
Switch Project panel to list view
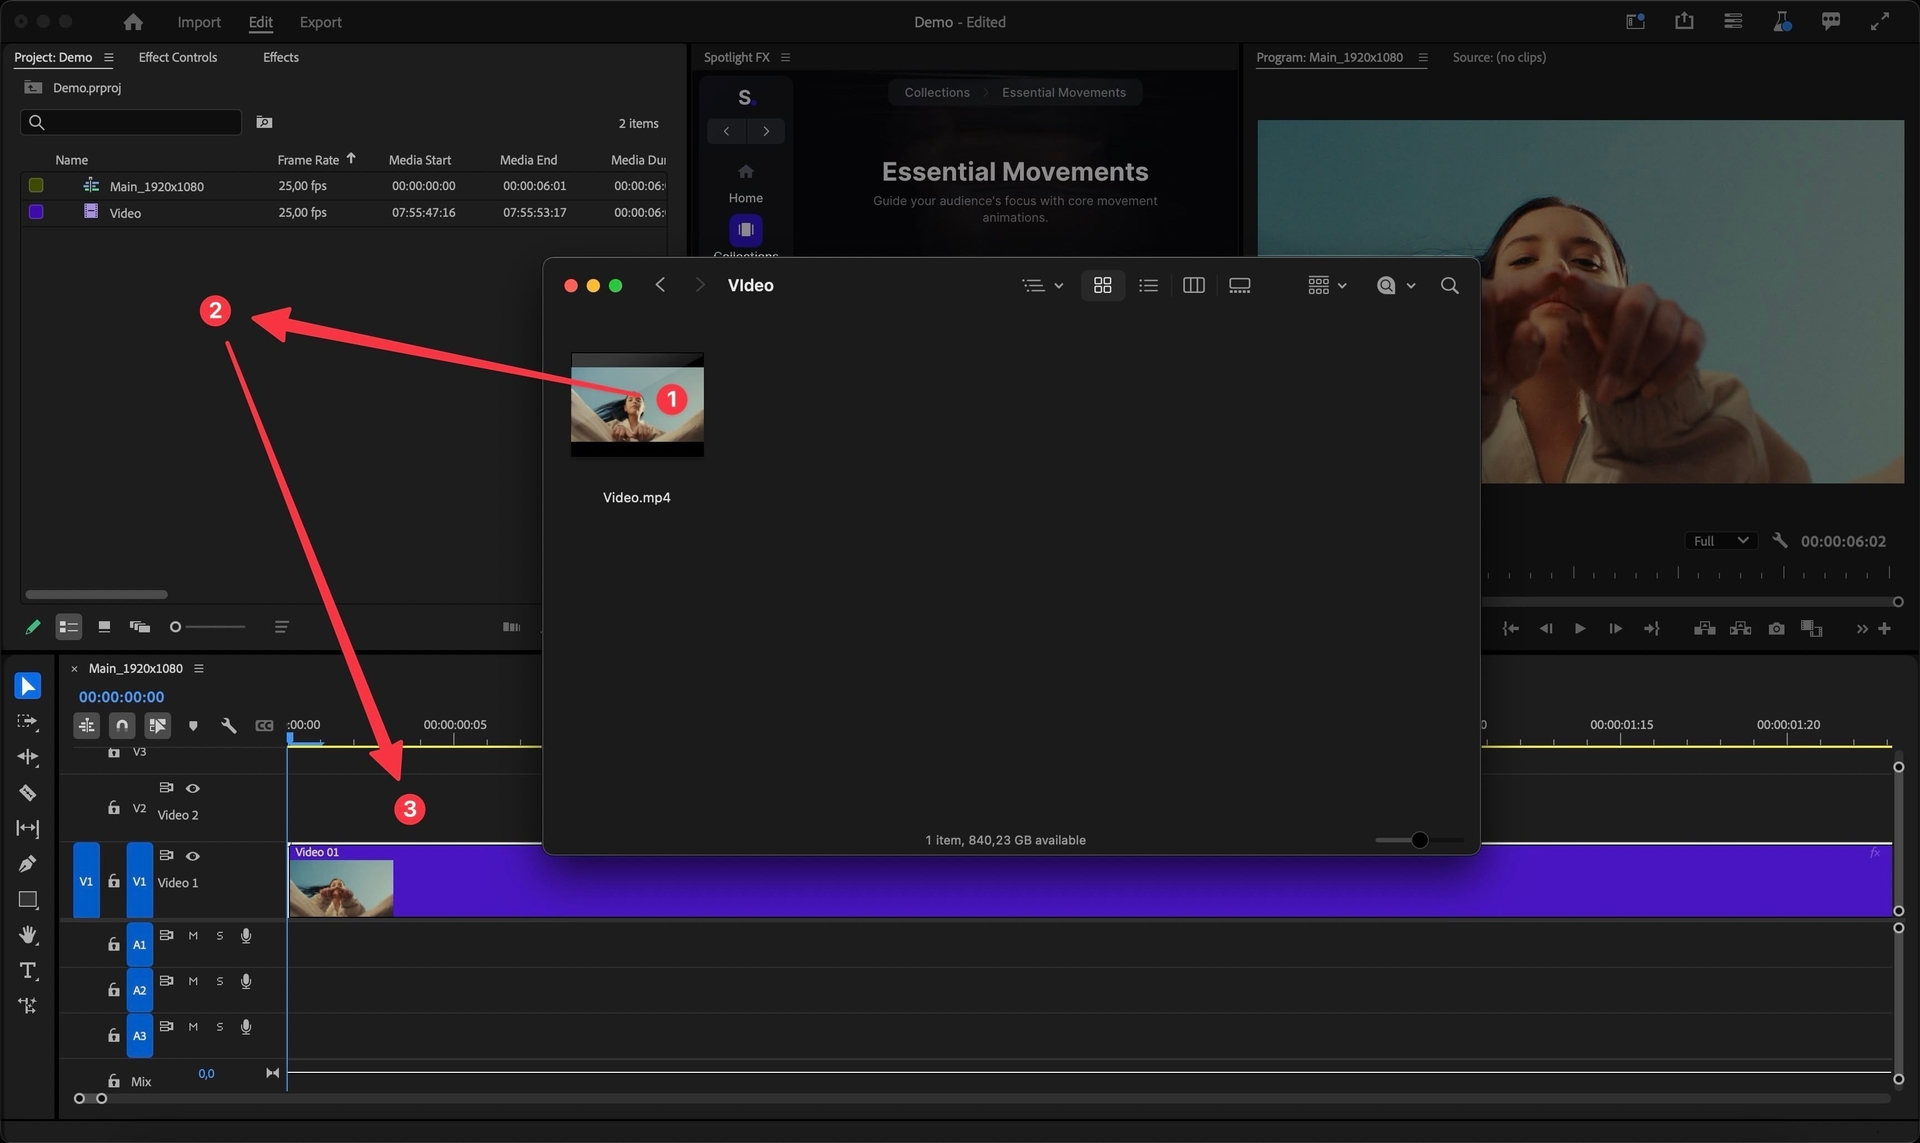point(68,627)
